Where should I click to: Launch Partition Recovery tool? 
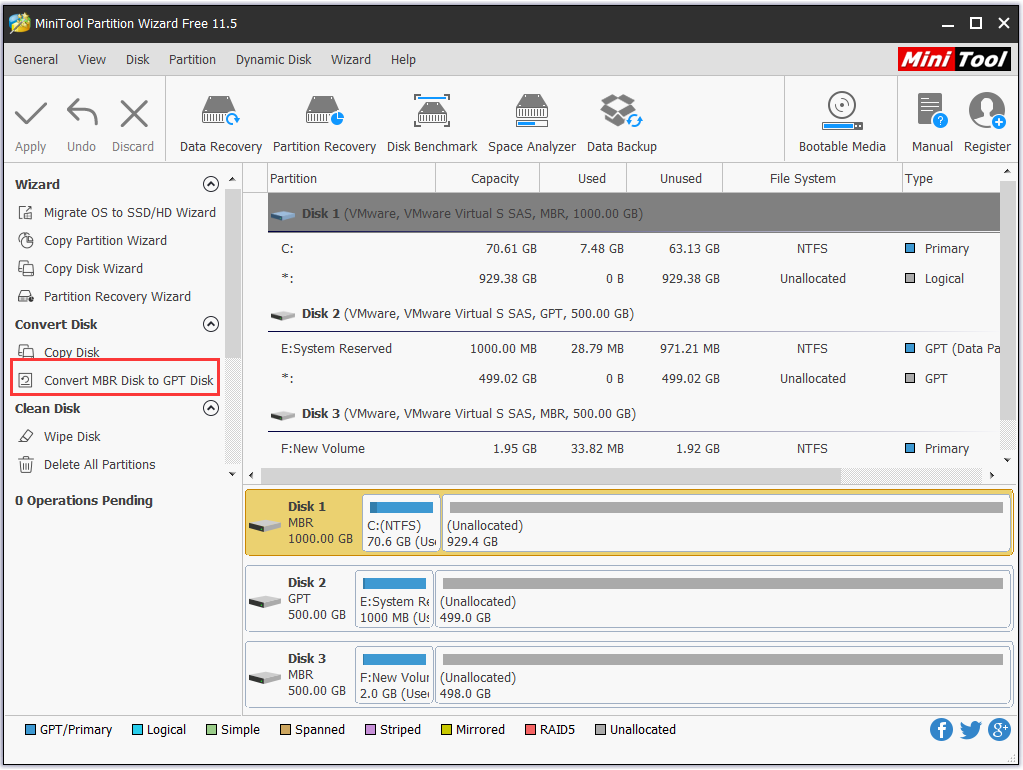tap(324, 124)
